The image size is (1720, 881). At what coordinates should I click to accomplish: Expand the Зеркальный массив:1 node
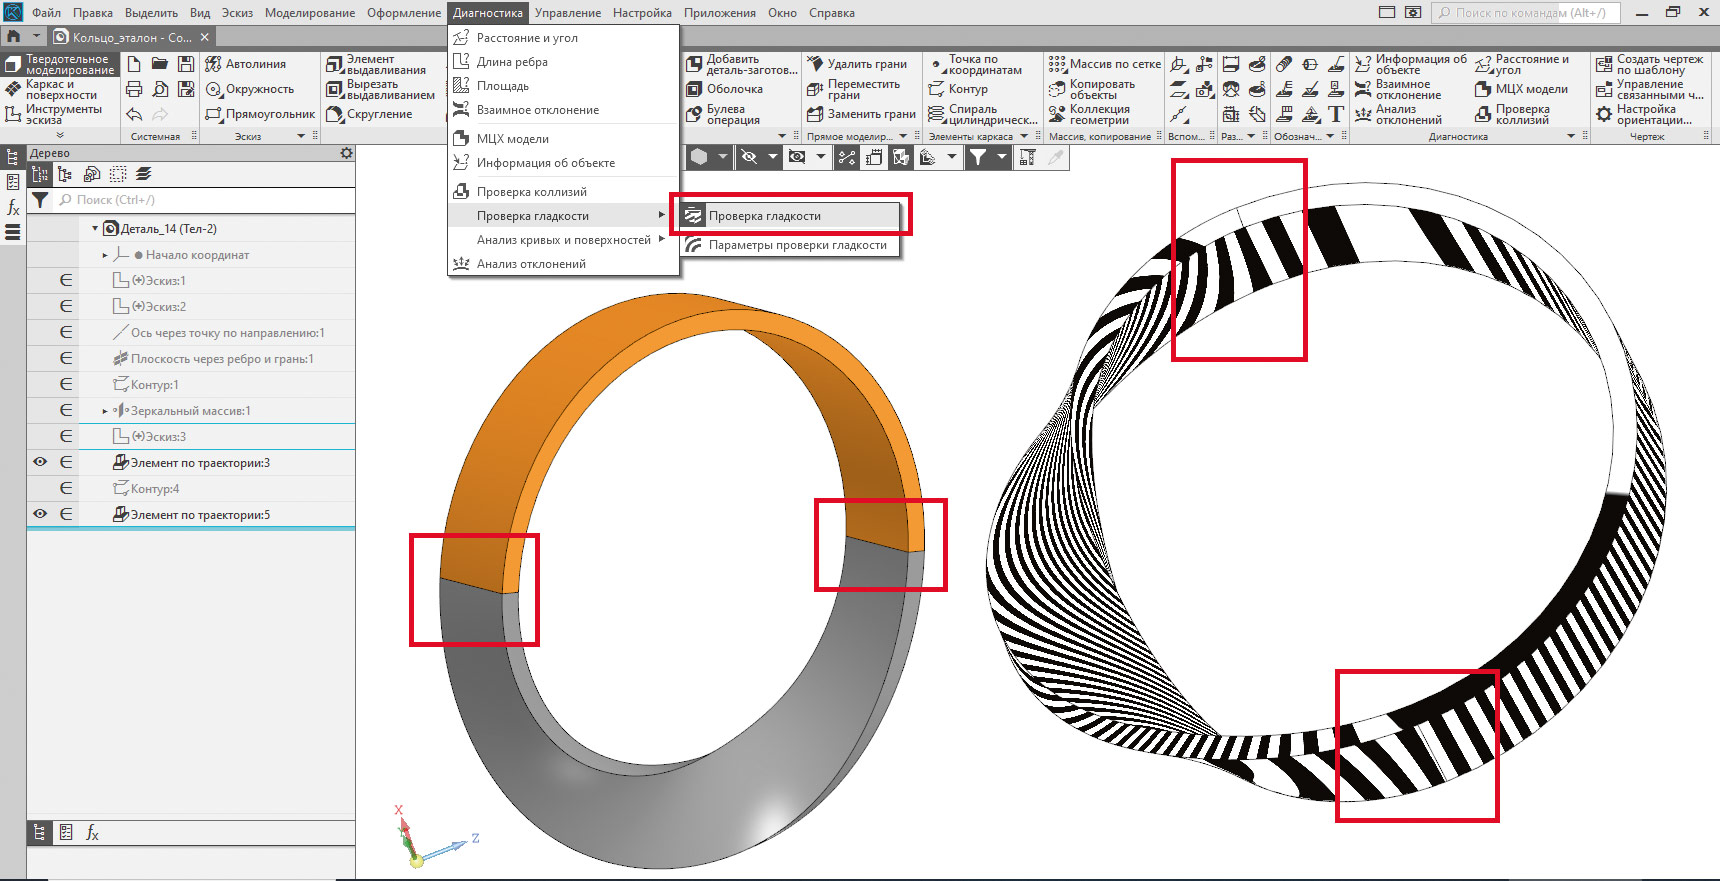(x=105, y=410)
